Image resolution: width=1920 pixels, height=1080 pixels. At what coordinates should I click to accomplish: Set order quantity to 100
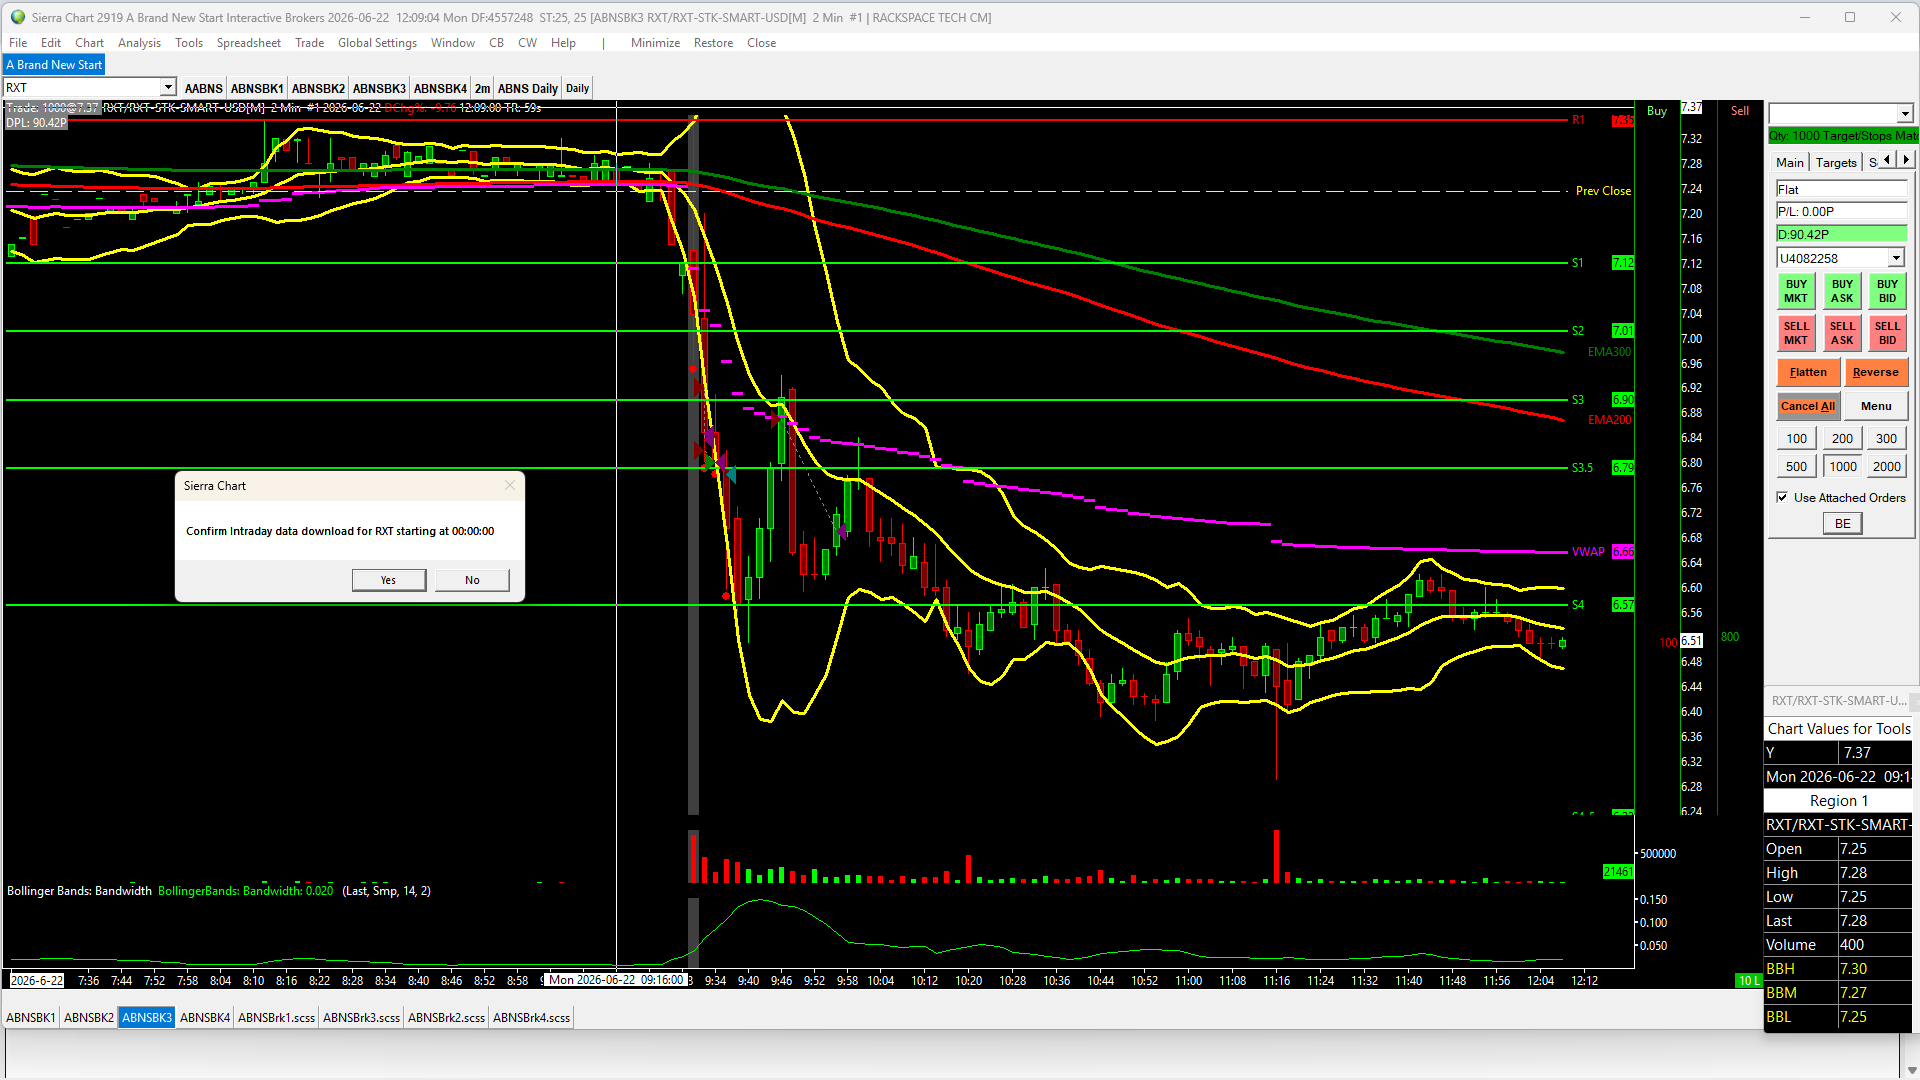tap(1796, 438)
